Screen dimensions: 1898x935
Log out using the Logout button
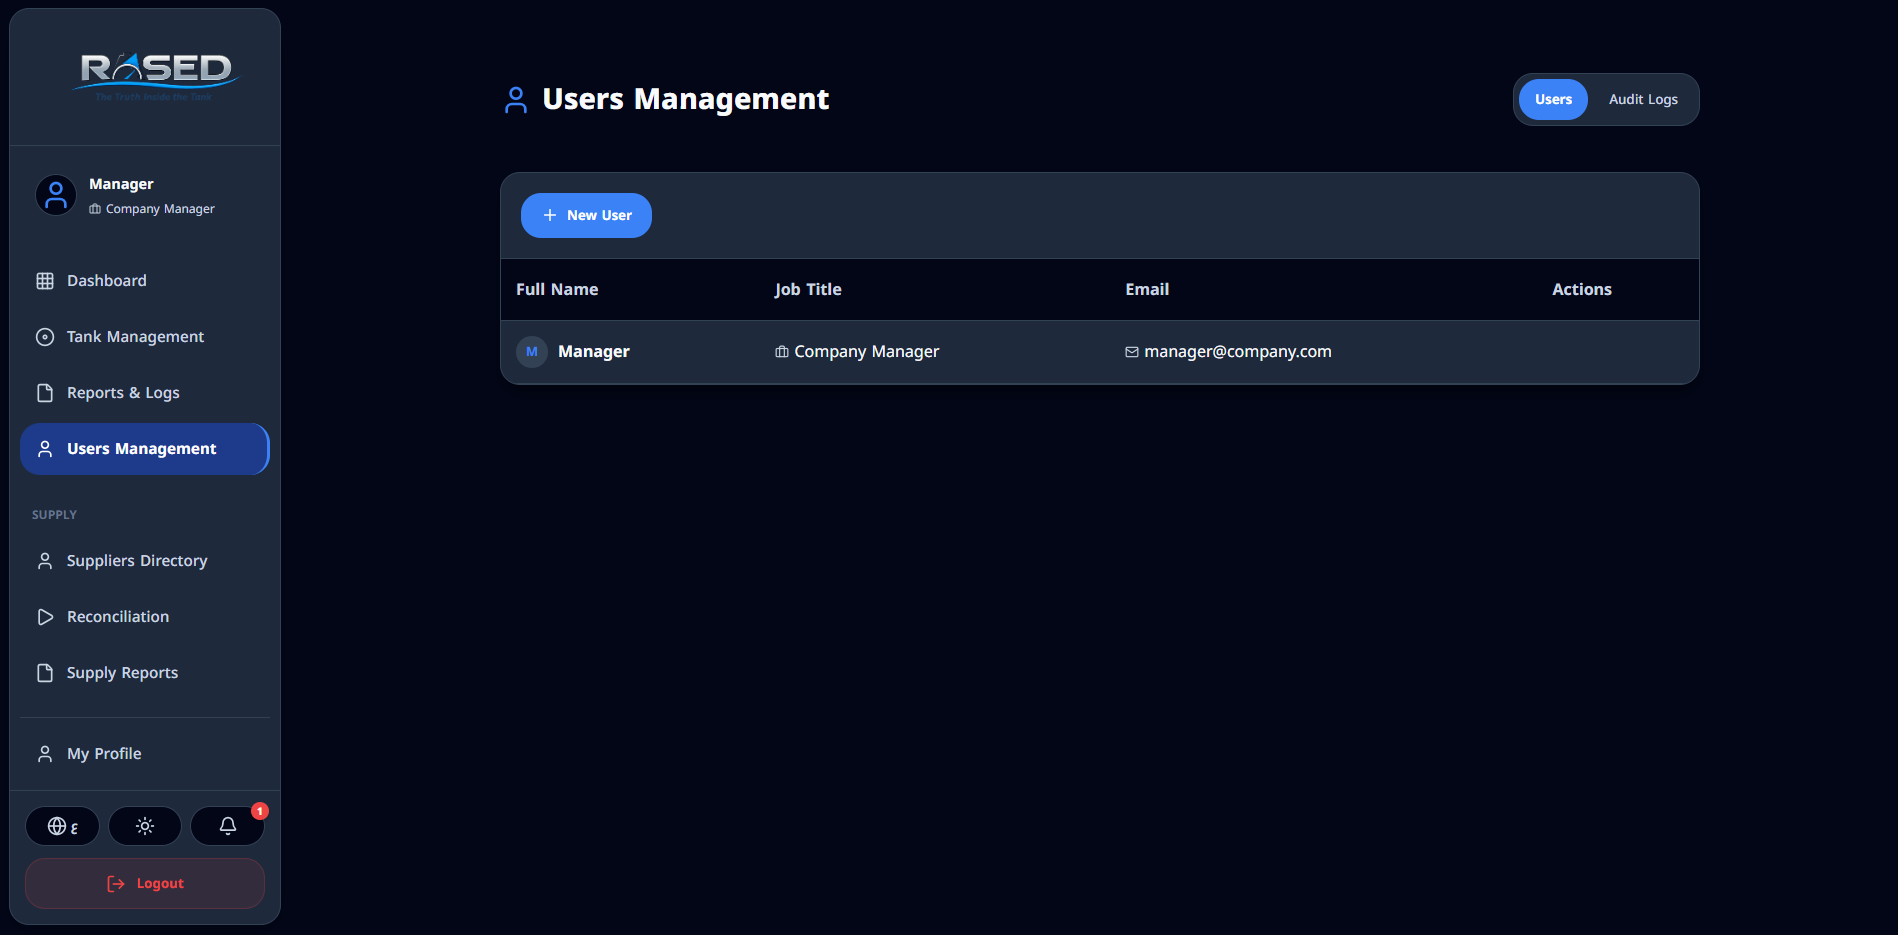tap(145, 884)
